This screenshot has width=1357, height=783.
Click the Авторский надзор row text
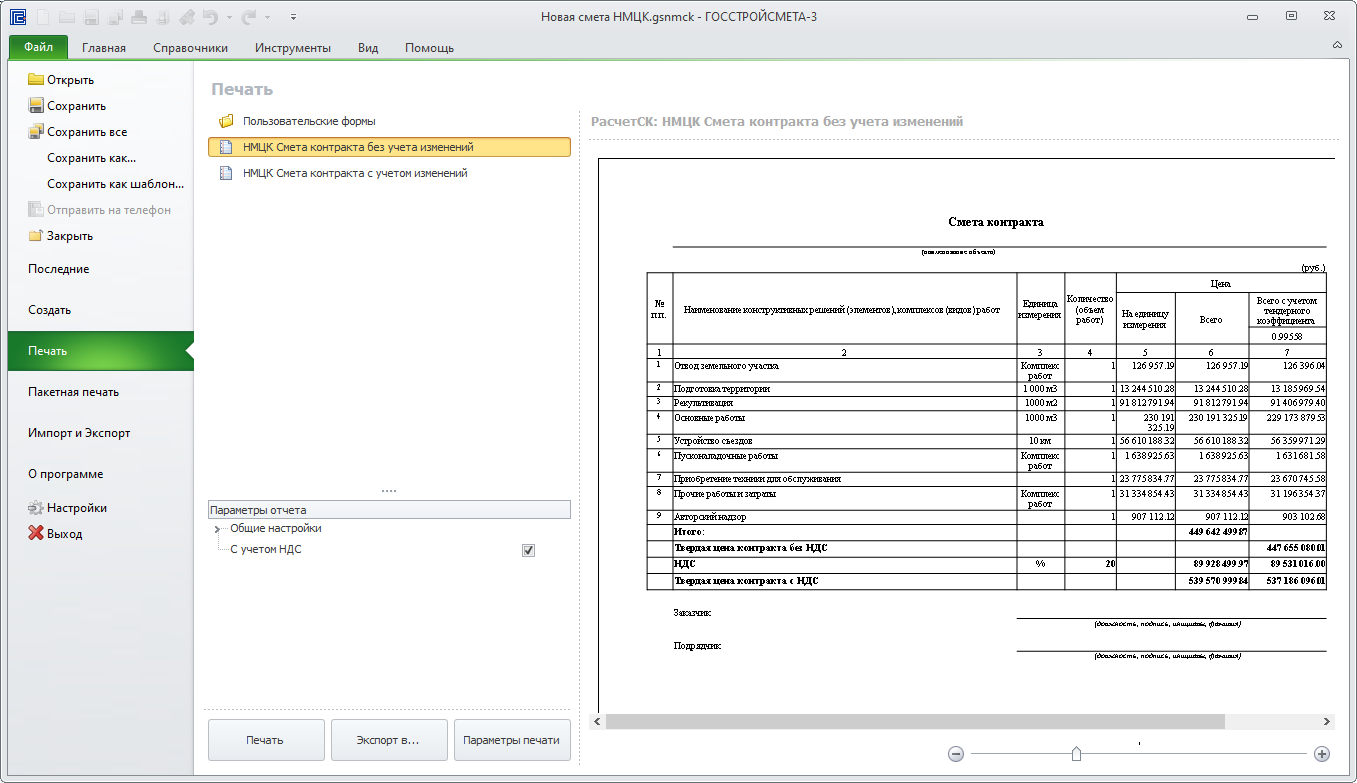[710, 517]
